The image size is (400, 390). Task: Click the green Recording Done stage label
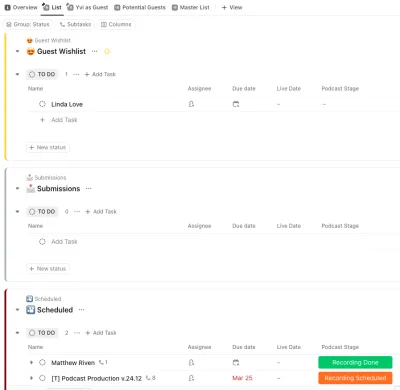[355, 362]
